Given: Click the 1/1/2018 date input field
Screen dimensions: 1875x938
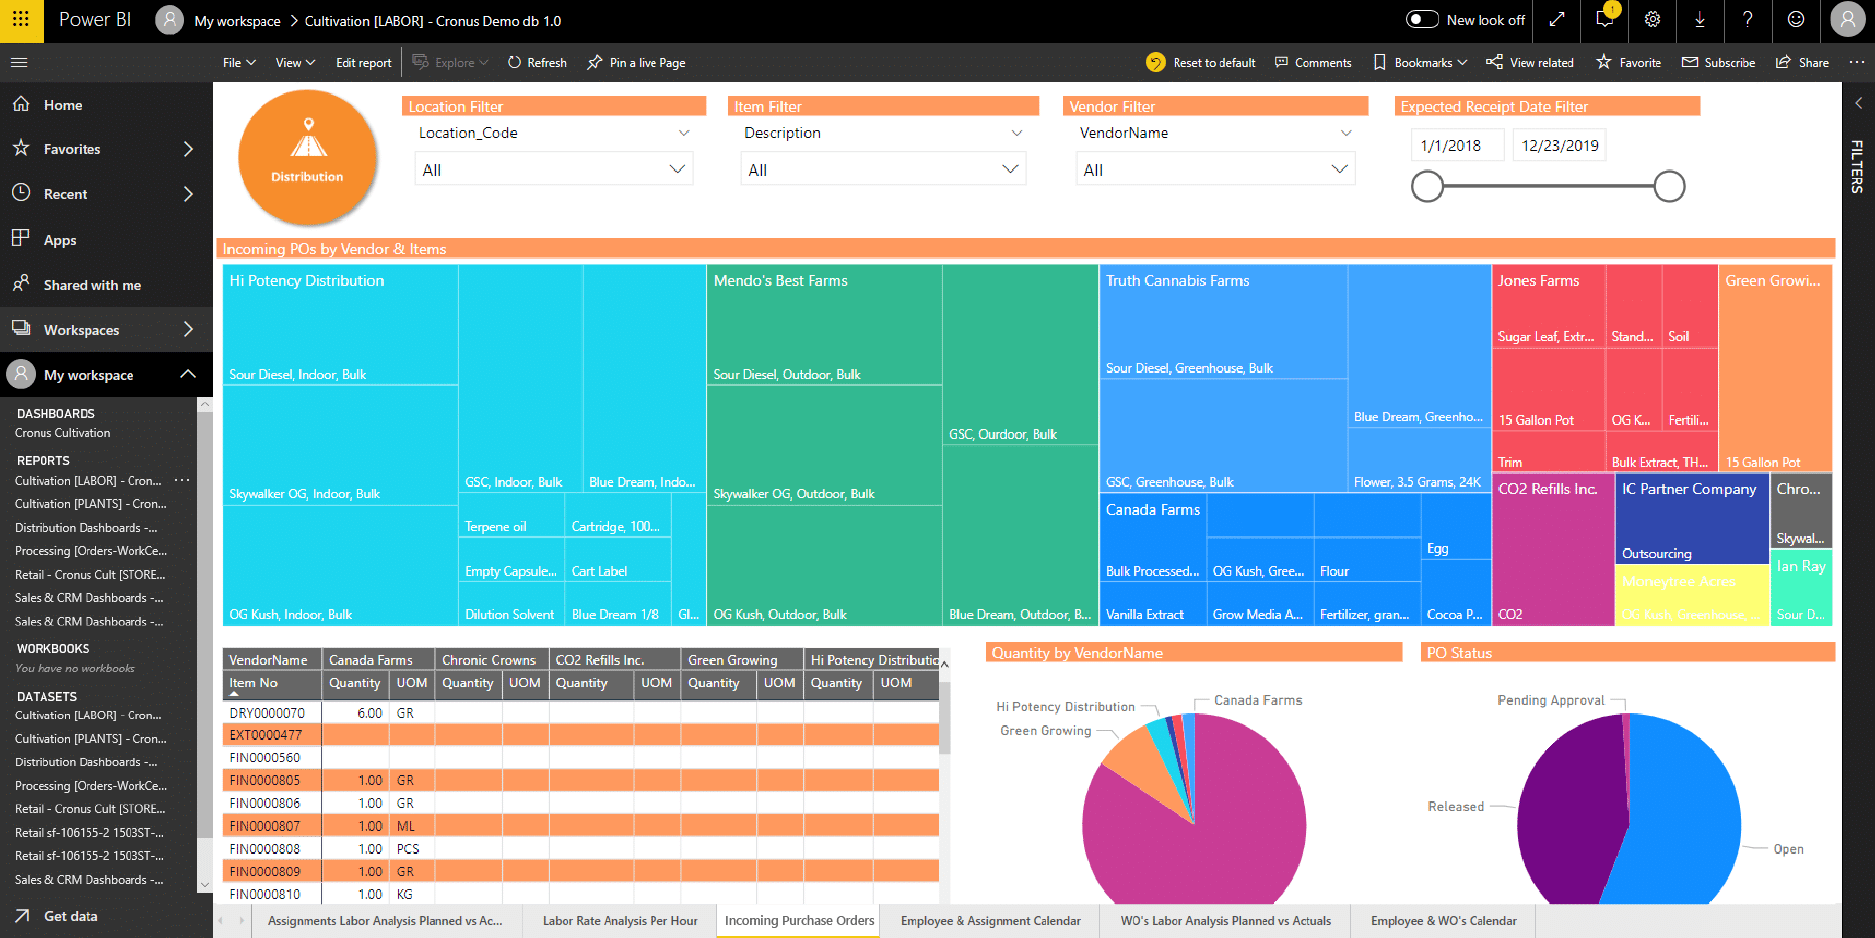Looking at the screenshot, I should coord(1457,144).
